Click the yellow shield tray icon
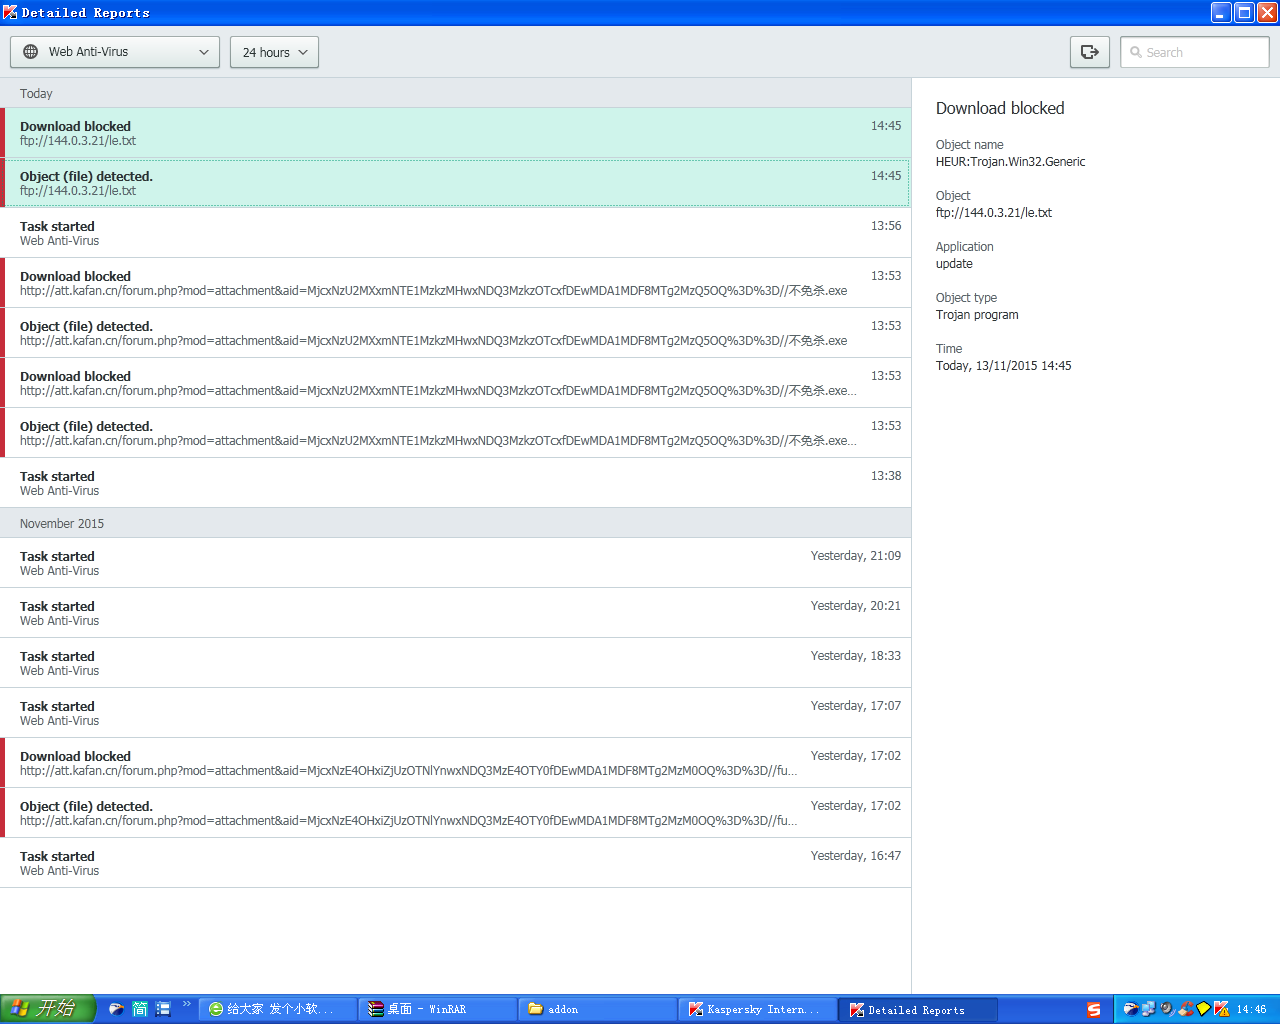 [x=1204, y=1010]
